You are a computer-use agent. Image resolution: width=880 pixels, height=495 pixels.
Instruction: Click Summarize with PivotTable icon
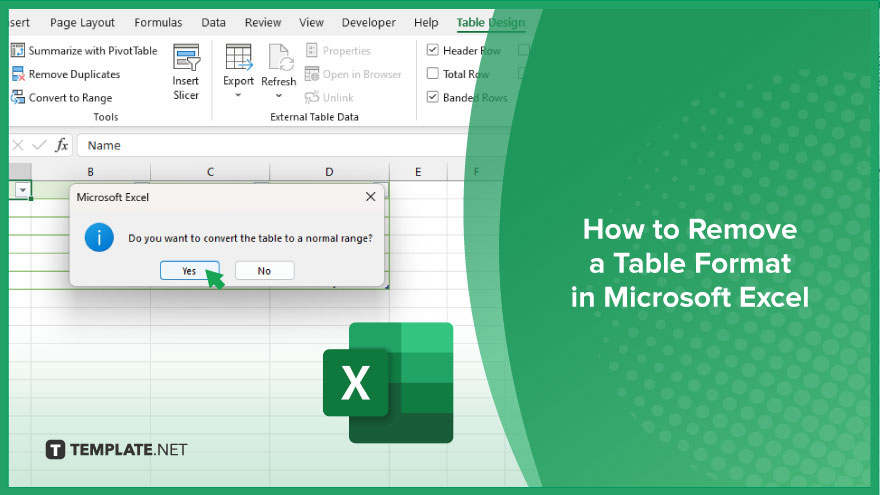coord(18,51)
